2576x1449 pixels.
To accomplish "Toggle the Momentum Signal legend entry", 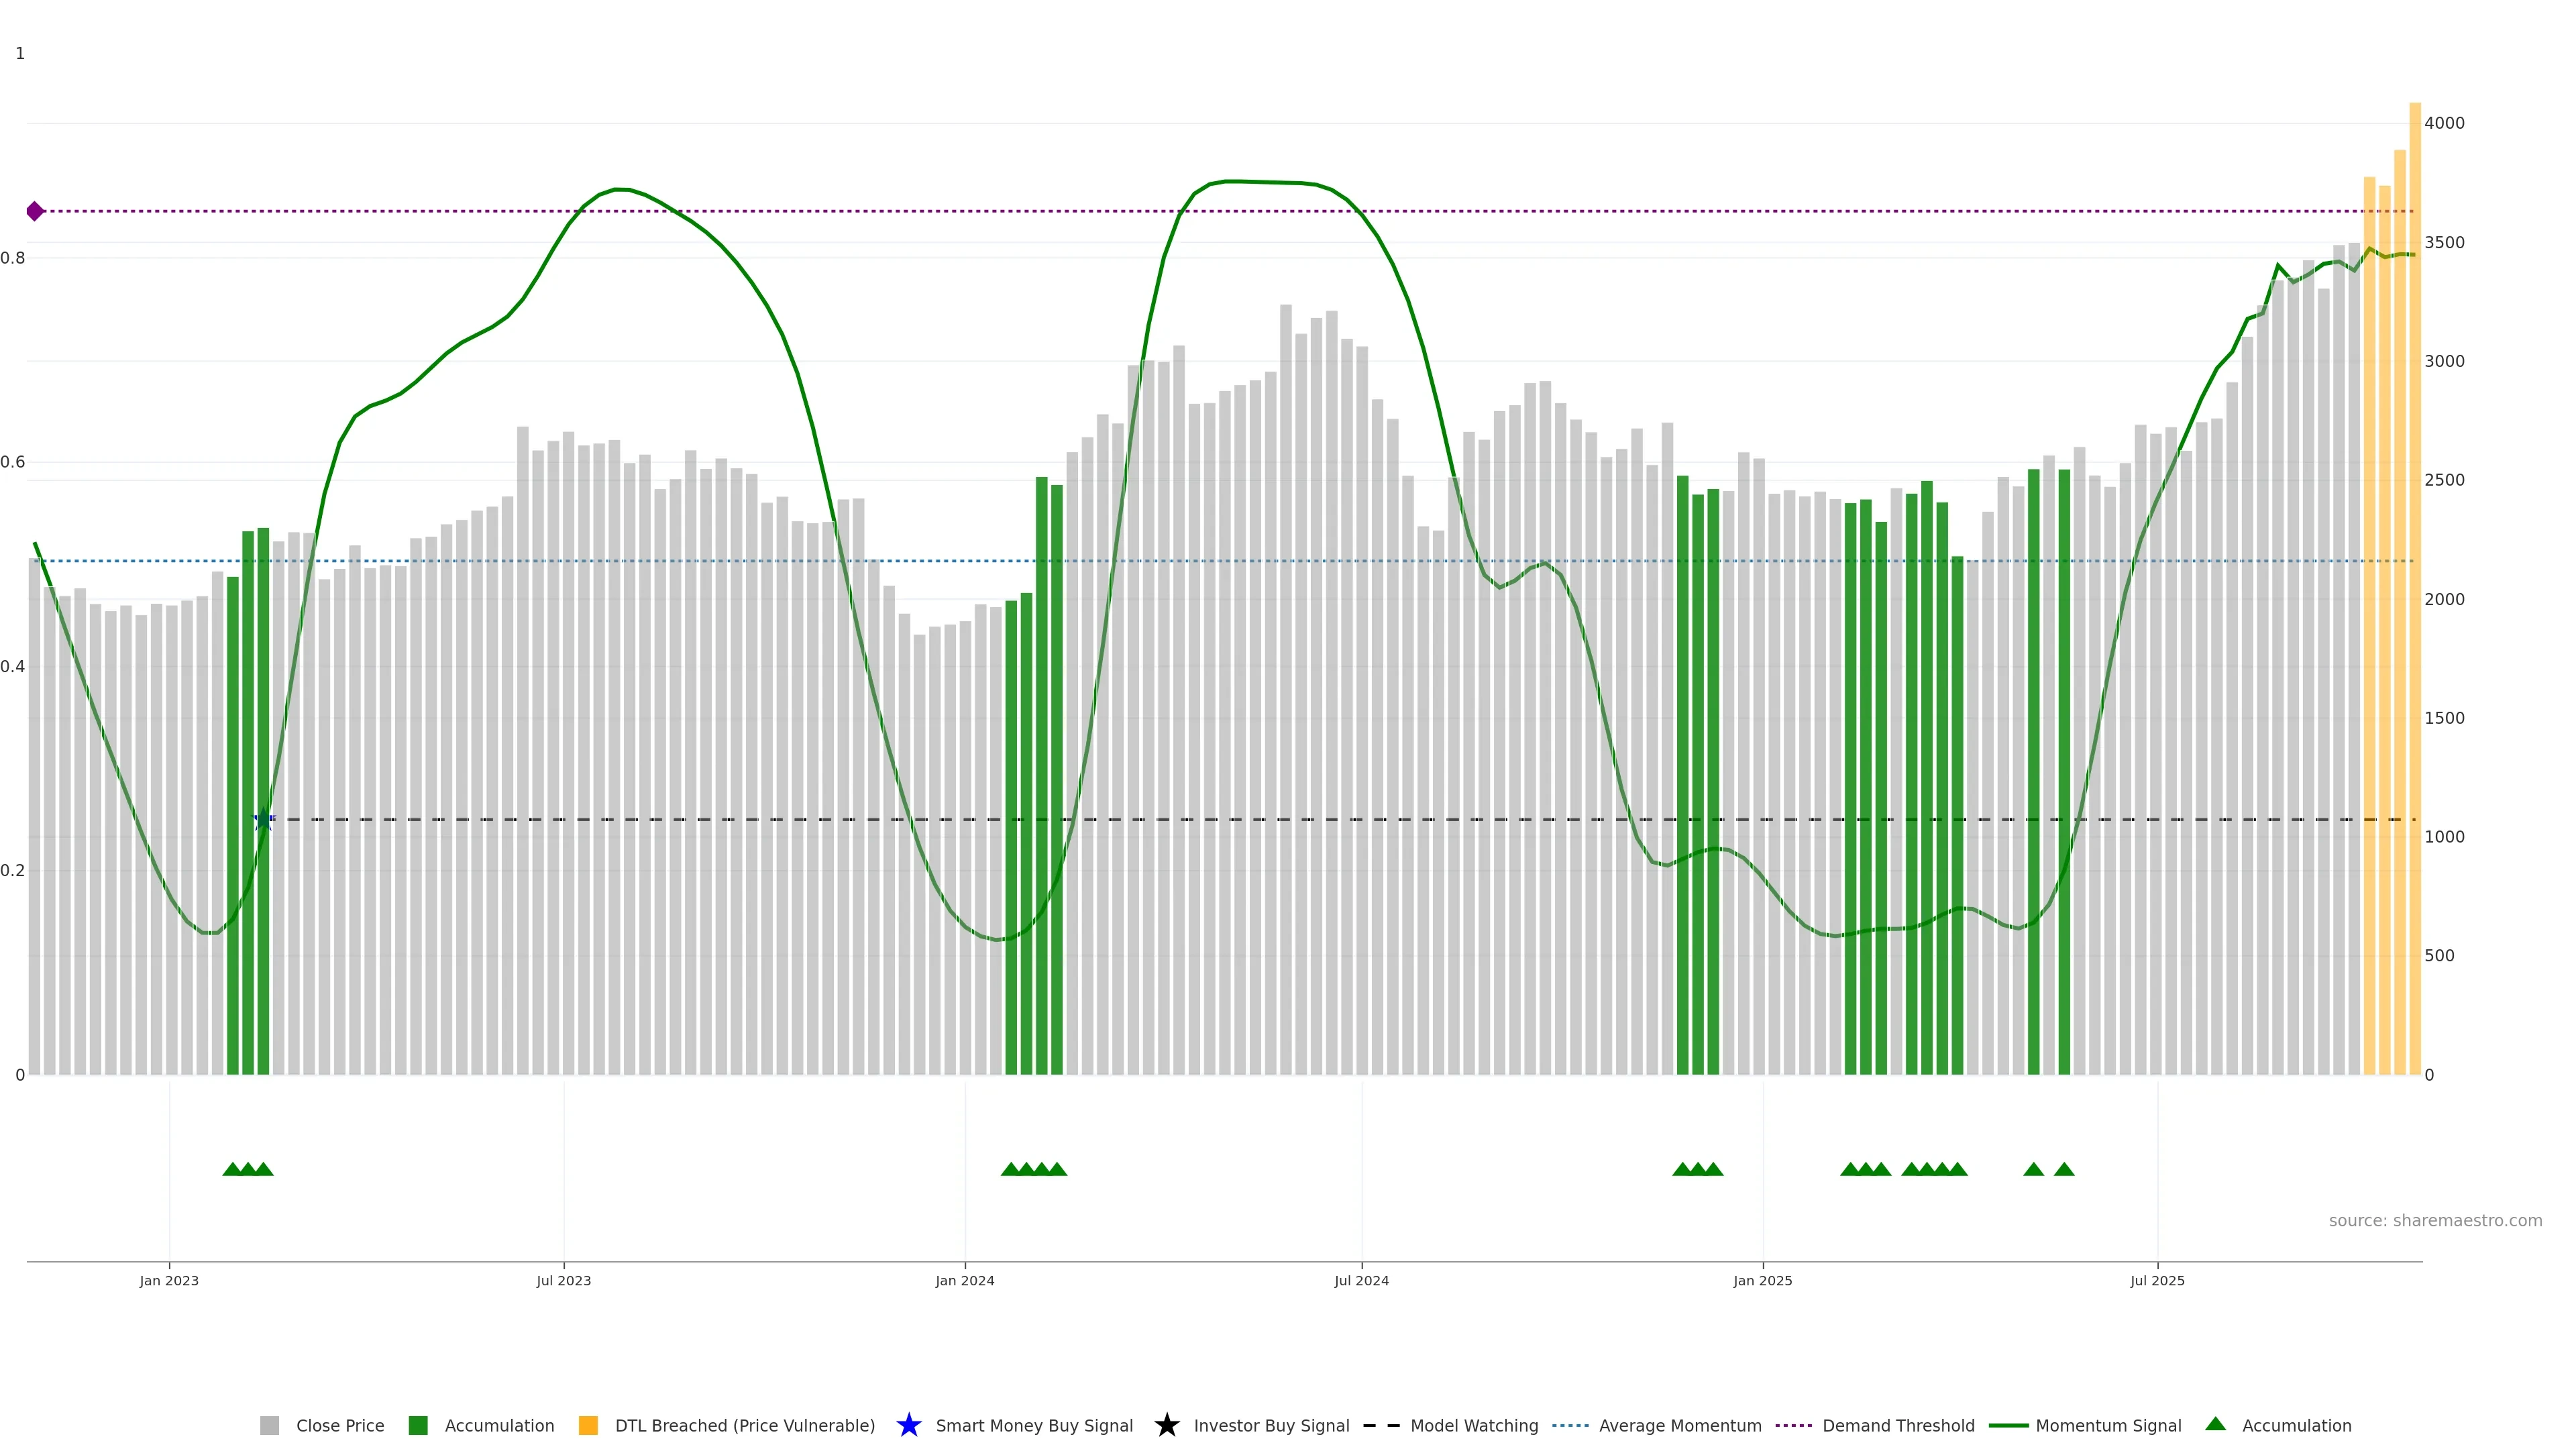I will [2108, 1425].
